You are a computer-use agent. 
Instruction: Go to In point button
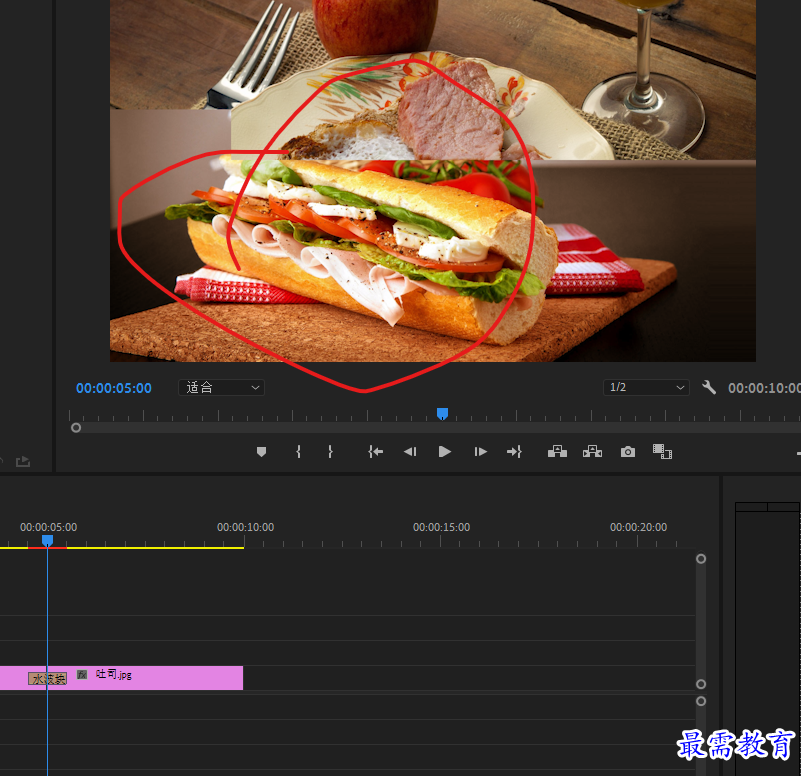coord(375,452)
